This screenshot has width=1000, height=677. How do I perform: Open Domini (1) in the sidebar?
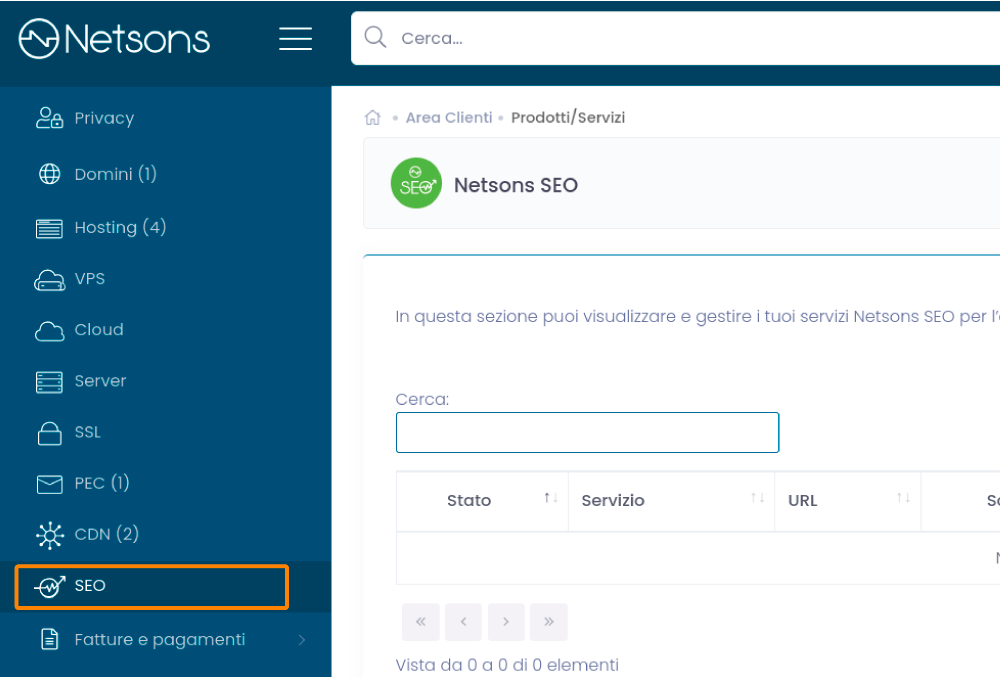coord(115,174)
